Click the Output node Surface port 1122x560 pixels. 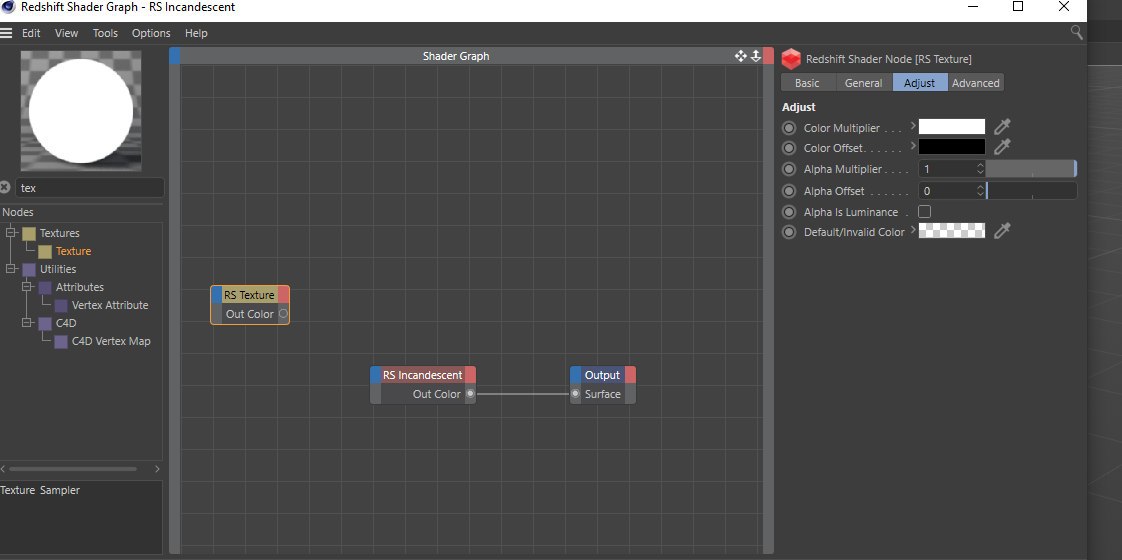575,393
